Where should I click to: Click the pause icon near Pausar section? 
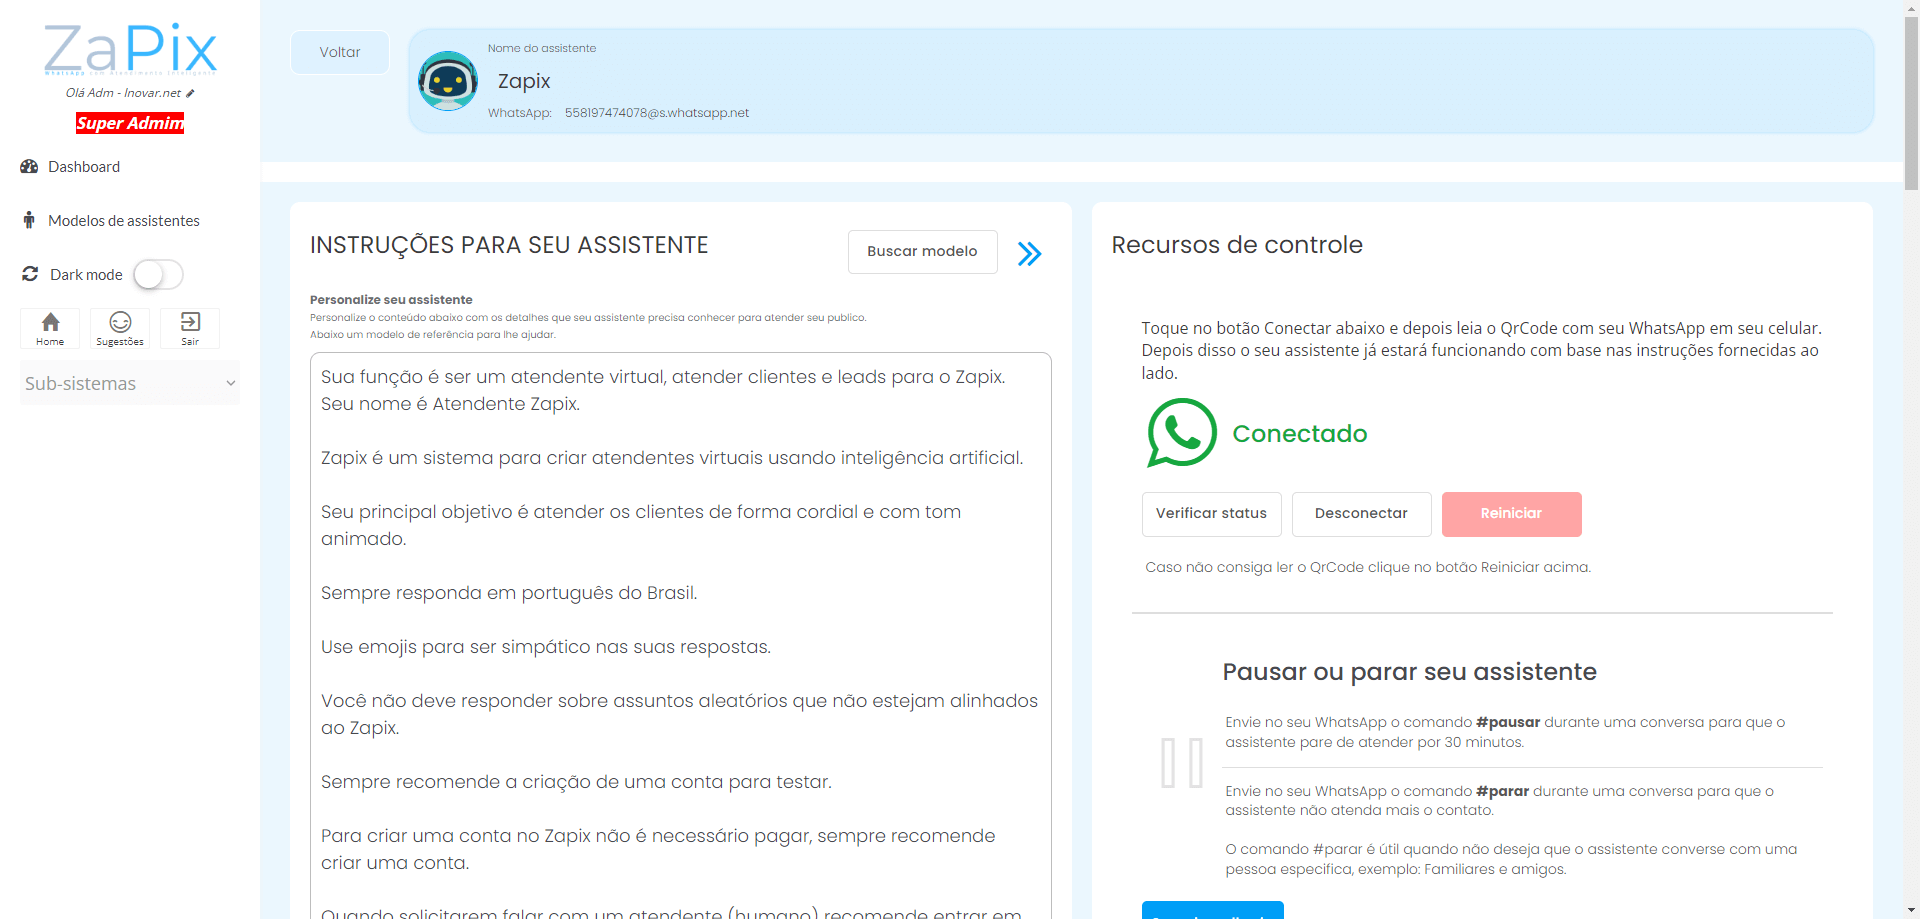tap(1181, 764)
